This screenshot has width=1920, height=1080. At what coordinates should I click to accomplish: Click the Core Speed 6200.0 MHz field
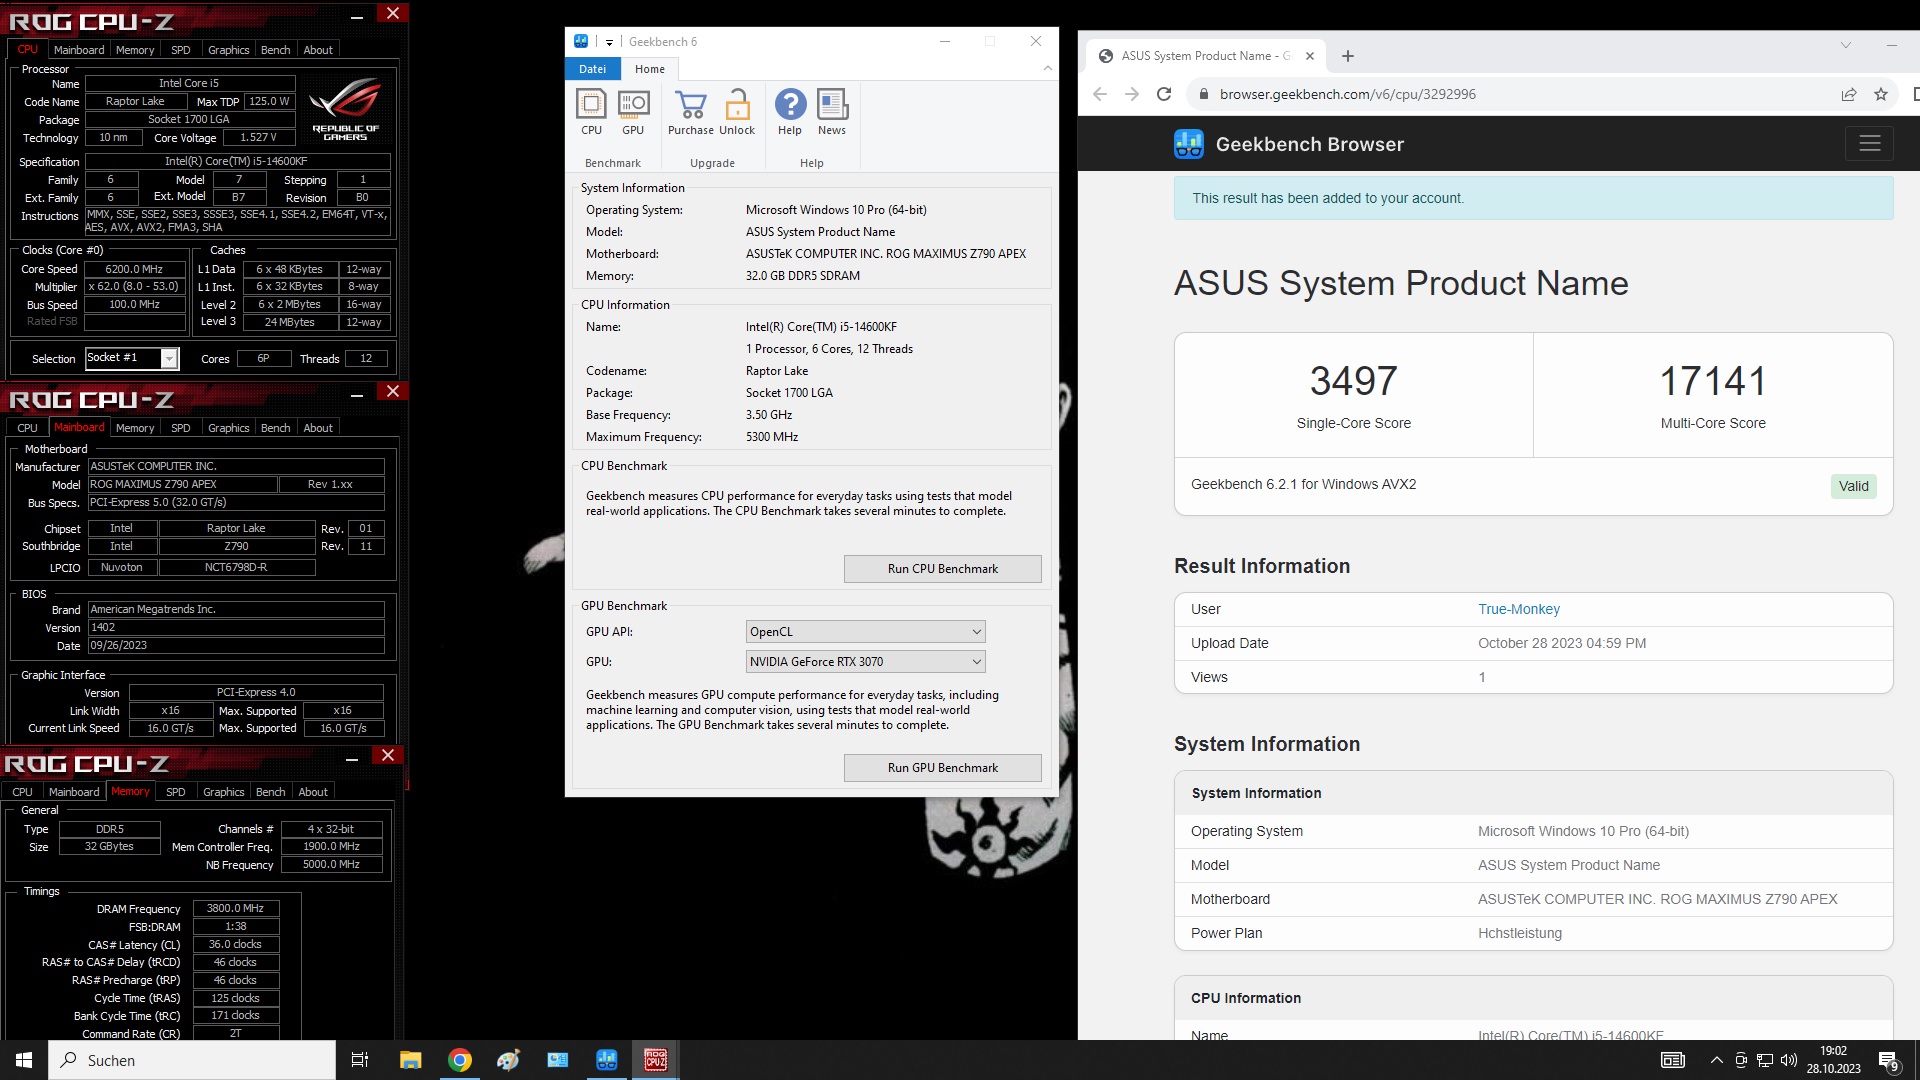[134, 269]
